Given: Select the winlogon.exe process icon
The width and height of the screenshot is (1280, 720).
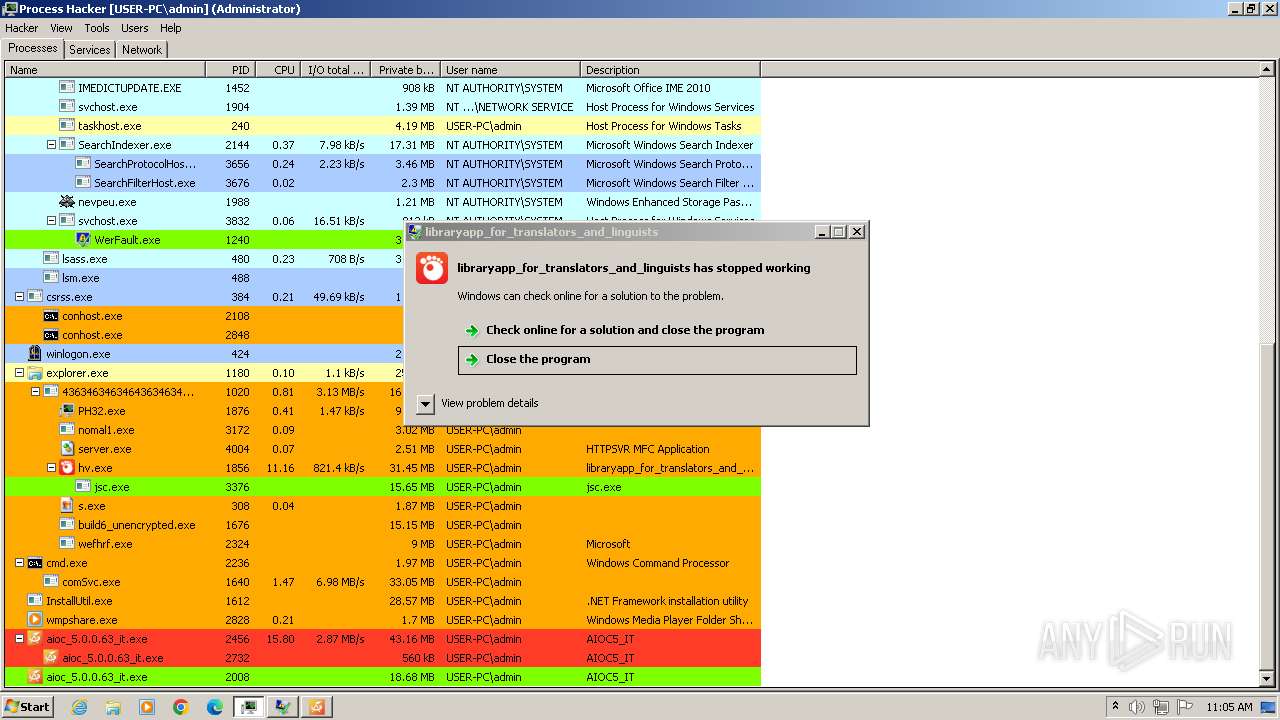Looking at the screenshot, I should pos(35,354).
